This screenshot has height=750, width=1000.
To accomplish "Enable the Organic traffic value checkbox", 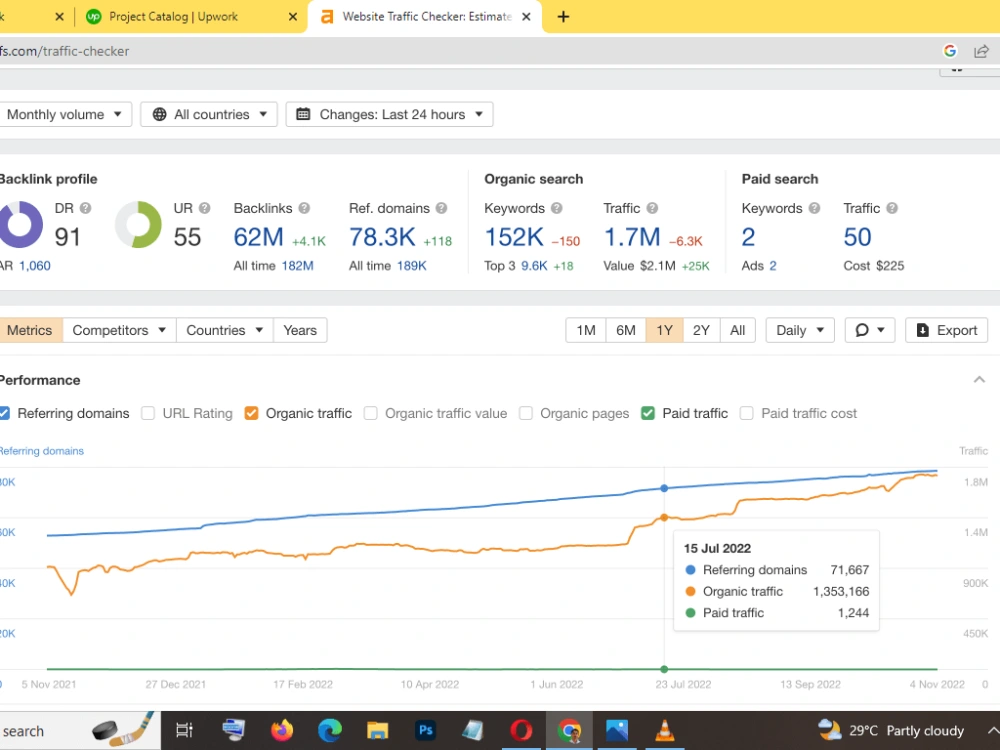I will pos(371,413).
